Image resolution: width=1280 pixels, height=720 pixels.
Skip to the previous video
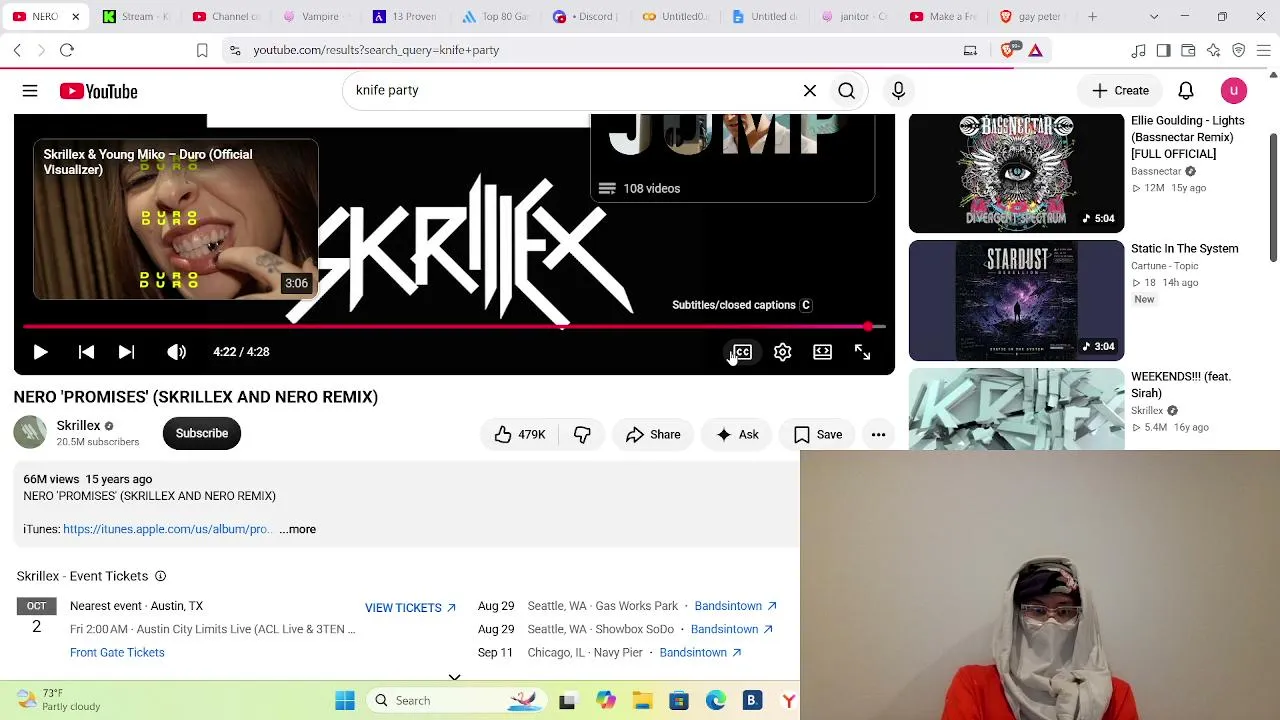tap(86, 352)
